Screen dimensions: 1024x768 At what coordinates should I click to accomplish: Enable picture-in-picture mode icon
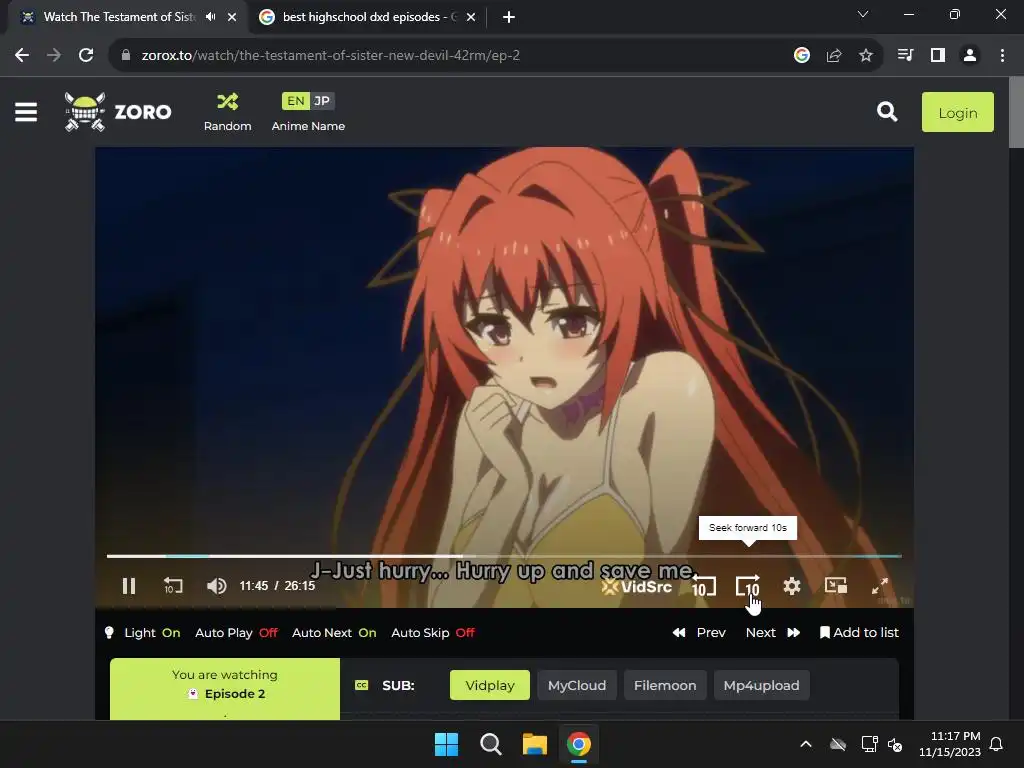[836, 586]
